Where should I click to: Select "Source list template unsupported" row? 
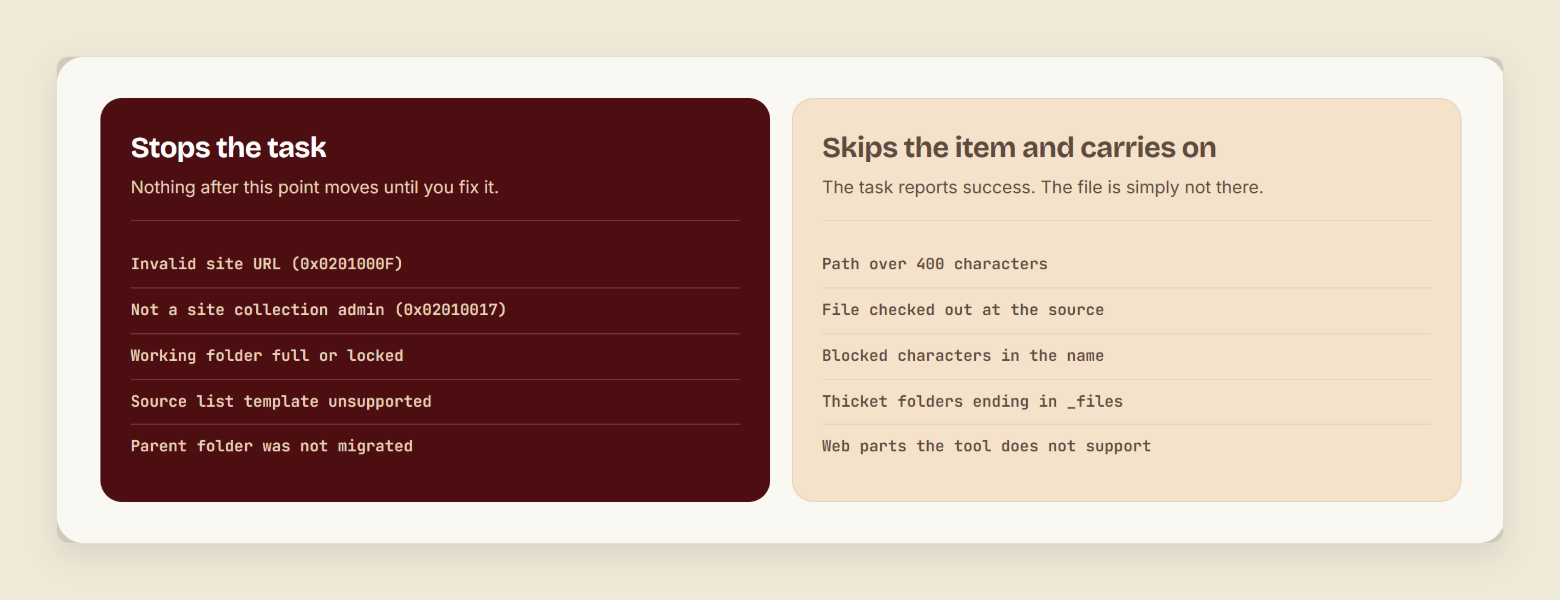point(435,402)
